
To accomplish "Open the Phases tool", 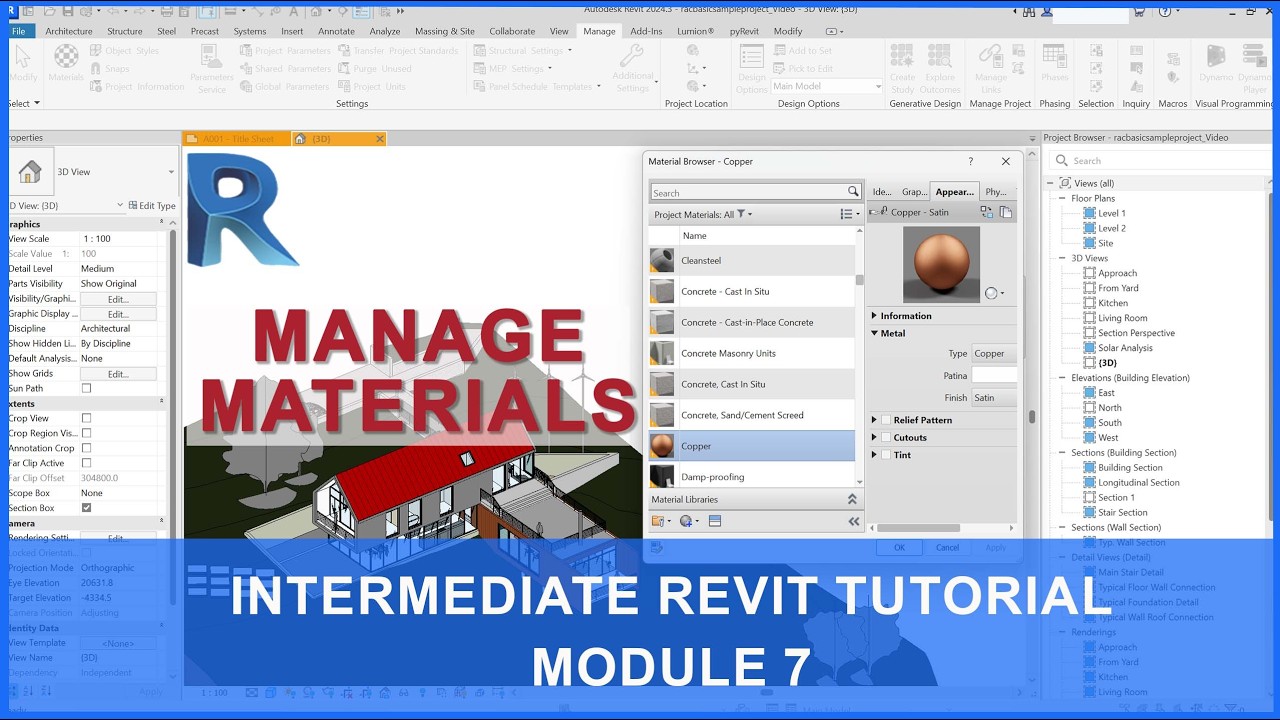I will click(x=1054, y=63).
